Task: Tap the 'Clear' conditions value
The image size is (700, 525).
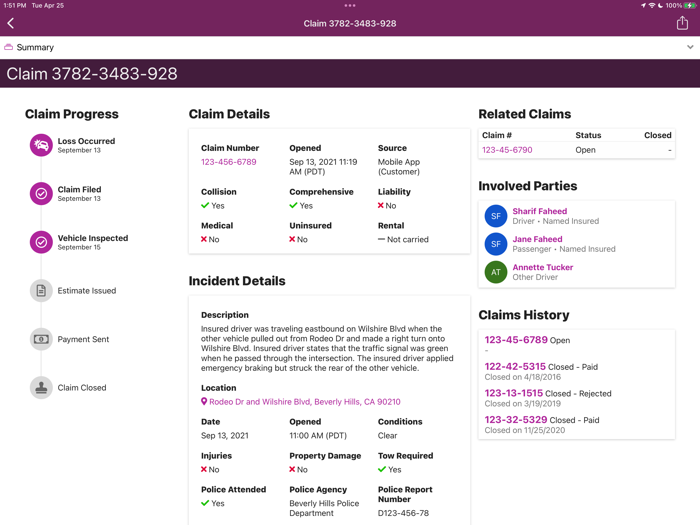Action: [387, 436]
